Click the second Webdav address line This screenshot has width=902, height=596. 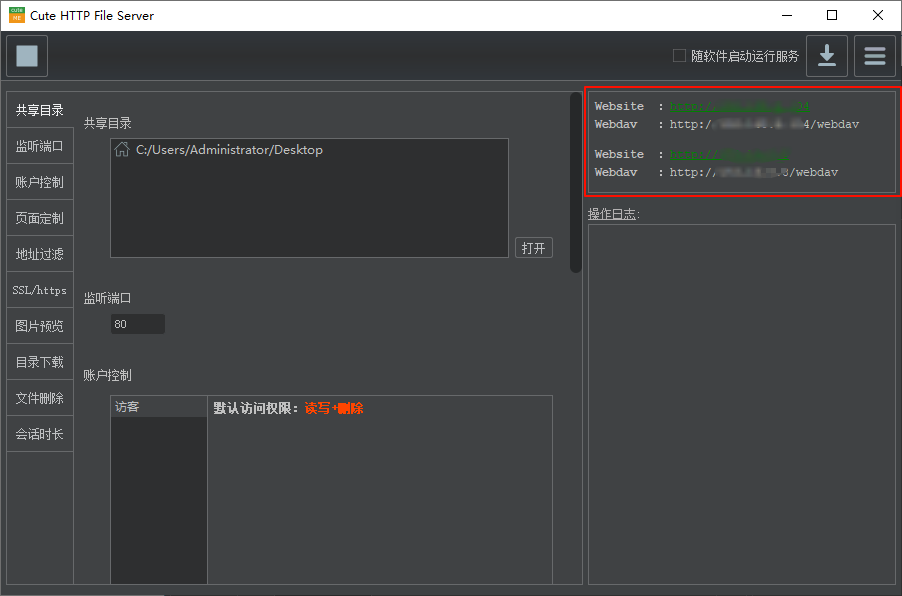point(716,172)
